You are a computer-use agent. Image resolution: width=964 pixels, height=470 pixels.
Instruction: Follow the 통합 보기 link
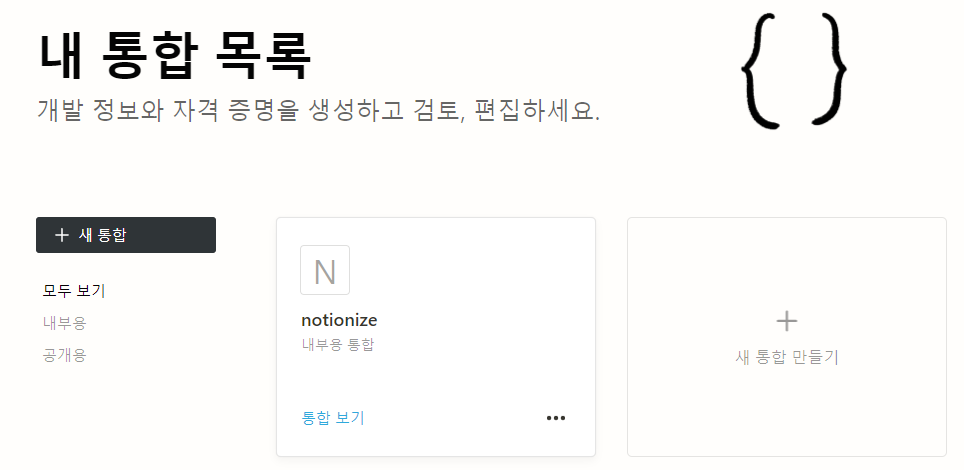click(x=333, y=418)
